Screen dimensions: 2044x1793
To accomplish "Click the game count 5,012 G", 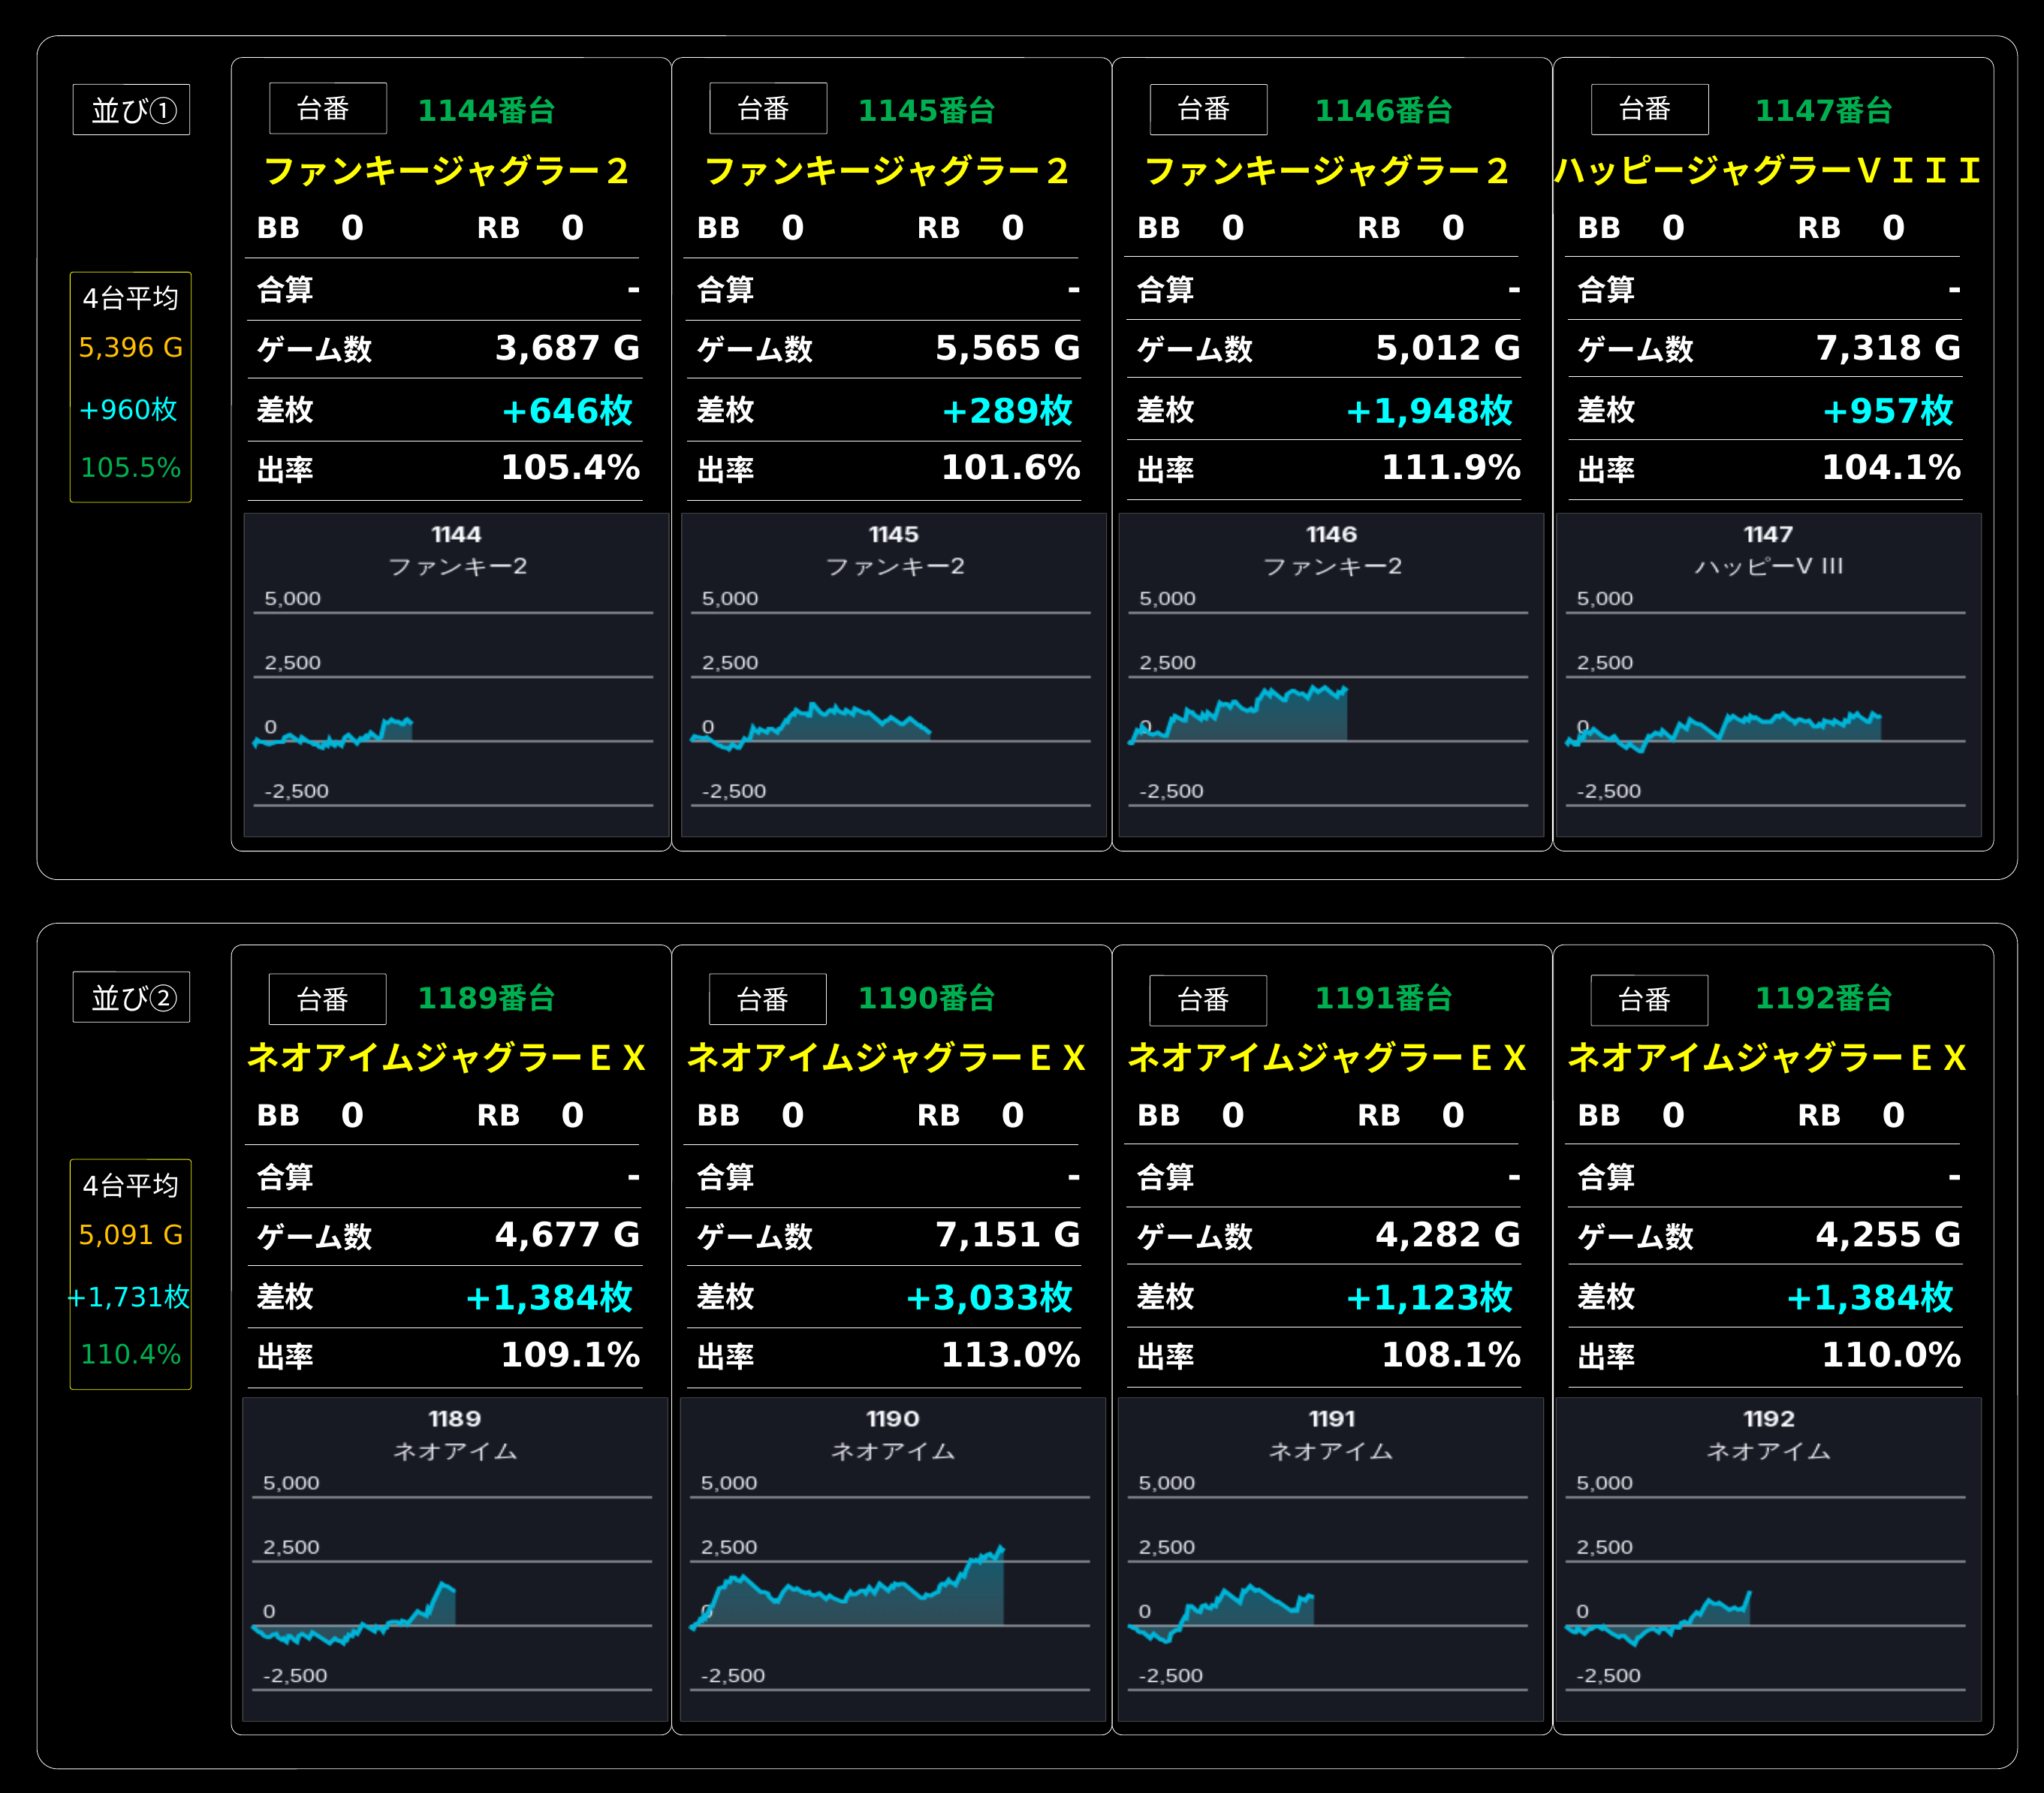I will pyautogui.click(x=1447, y=348).
